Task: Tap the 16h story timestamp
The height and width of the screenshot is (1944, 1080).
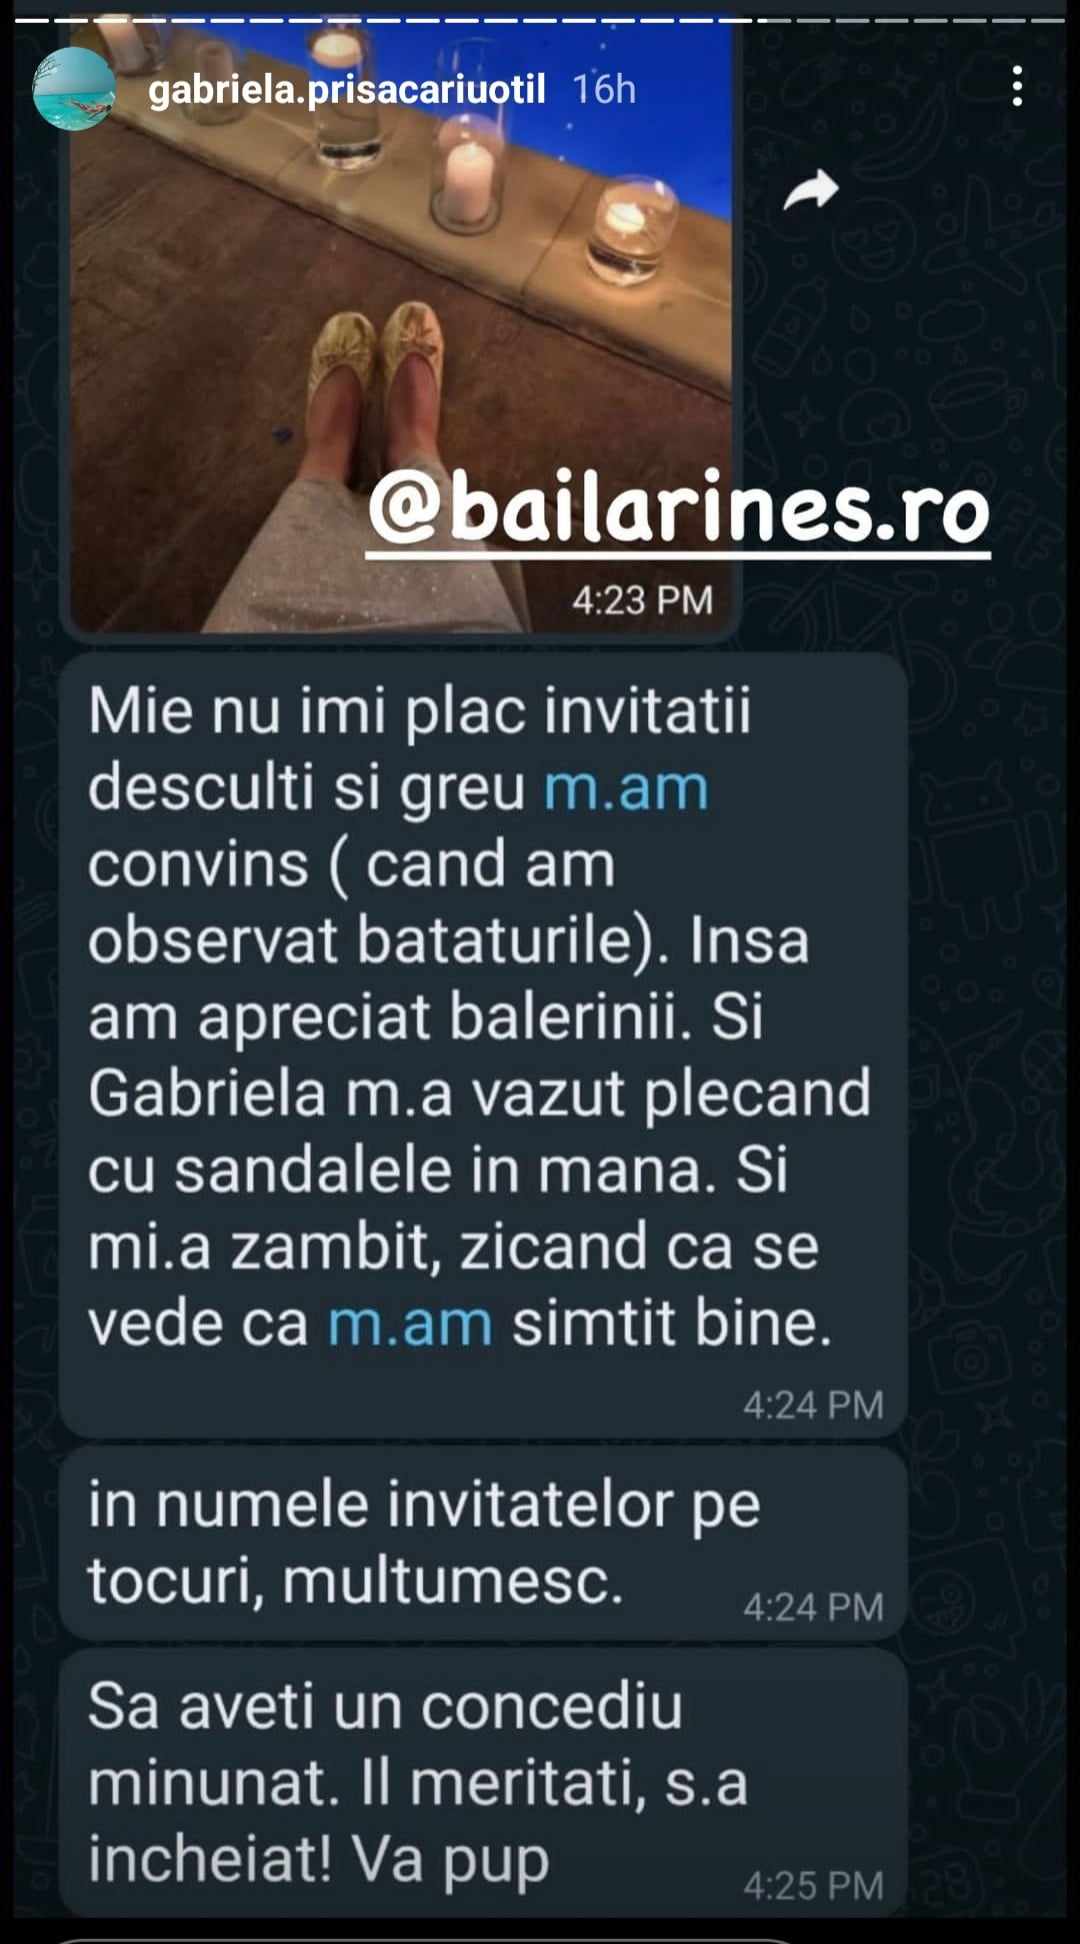Action: click(x=604, y=89)
